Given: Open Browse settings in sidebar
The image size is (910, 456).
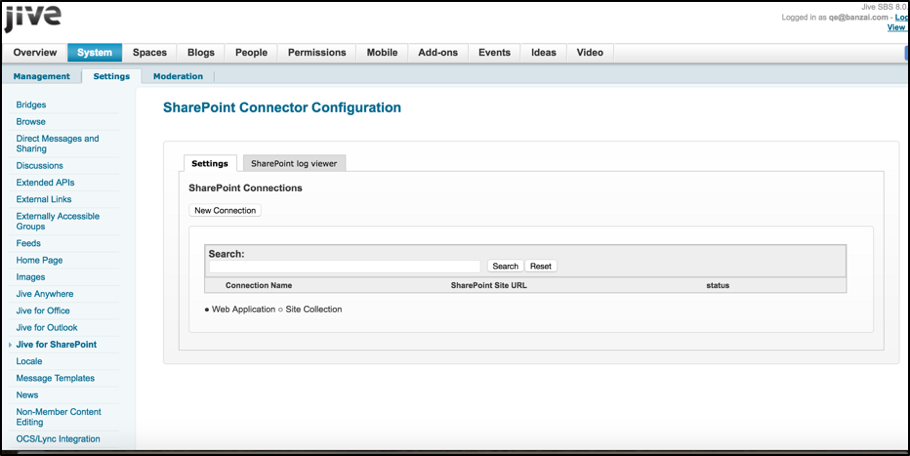Looking at the screenshot, I should click(31, 121).
